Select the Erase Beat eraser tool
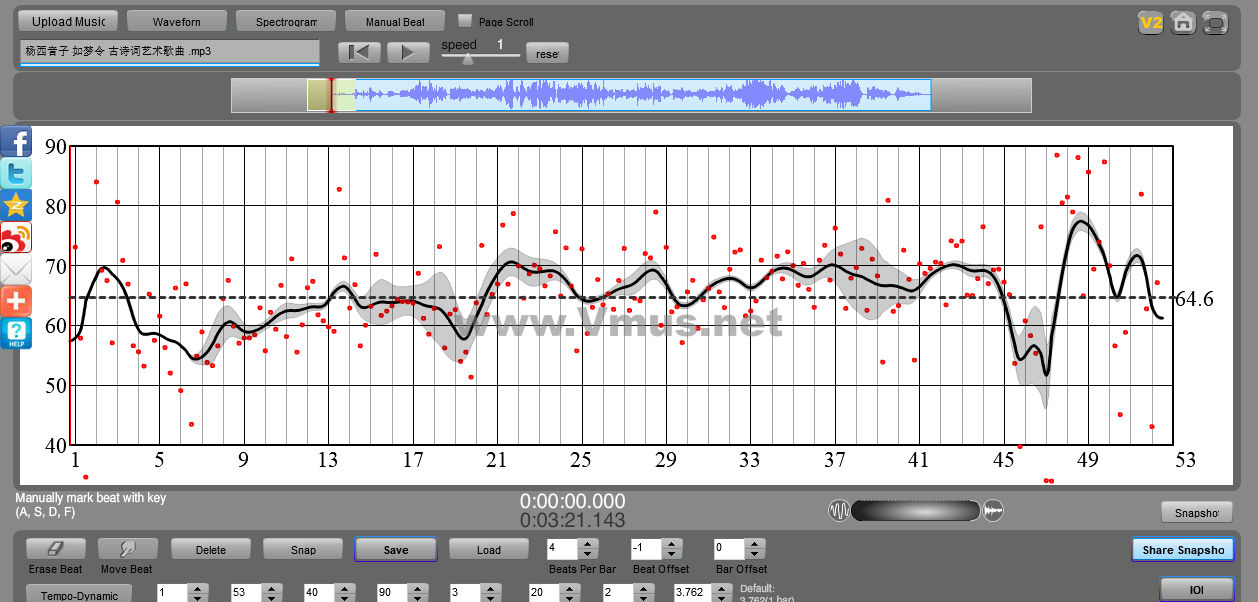The height and width of the screenshot is (602, 1258). pos(55,549)
